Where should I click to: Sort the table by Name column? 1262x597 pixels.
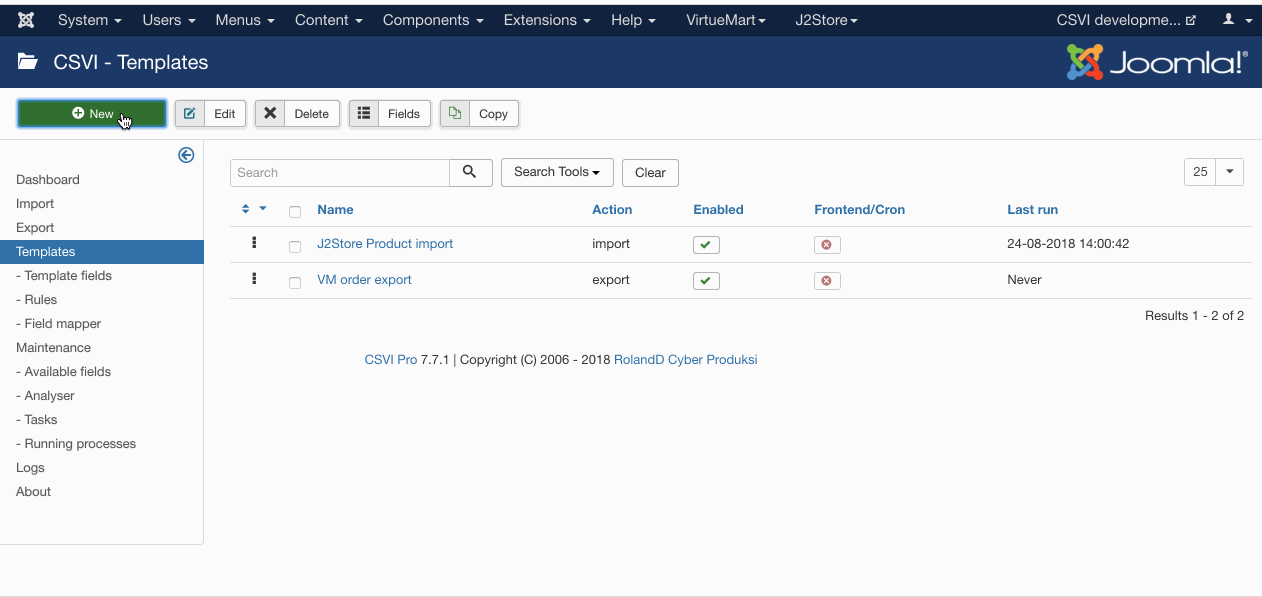point(335,210)
